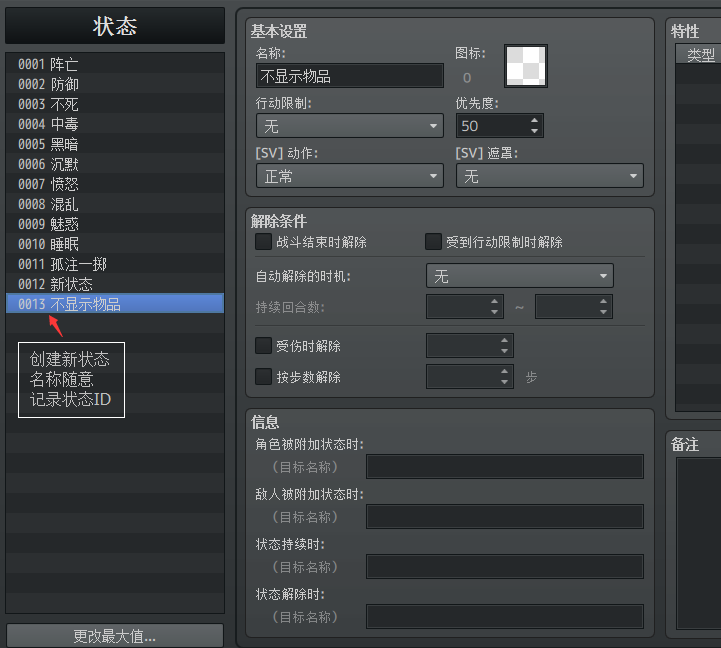Increase 优先度 with up arrow

[534, 121]
